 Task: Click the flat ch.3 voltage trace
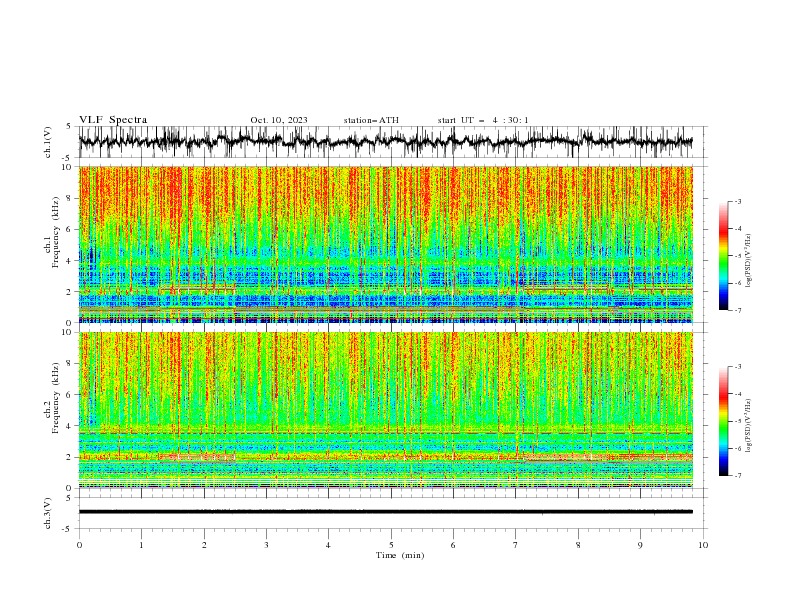pyautogui.click(x=385, y=512)
